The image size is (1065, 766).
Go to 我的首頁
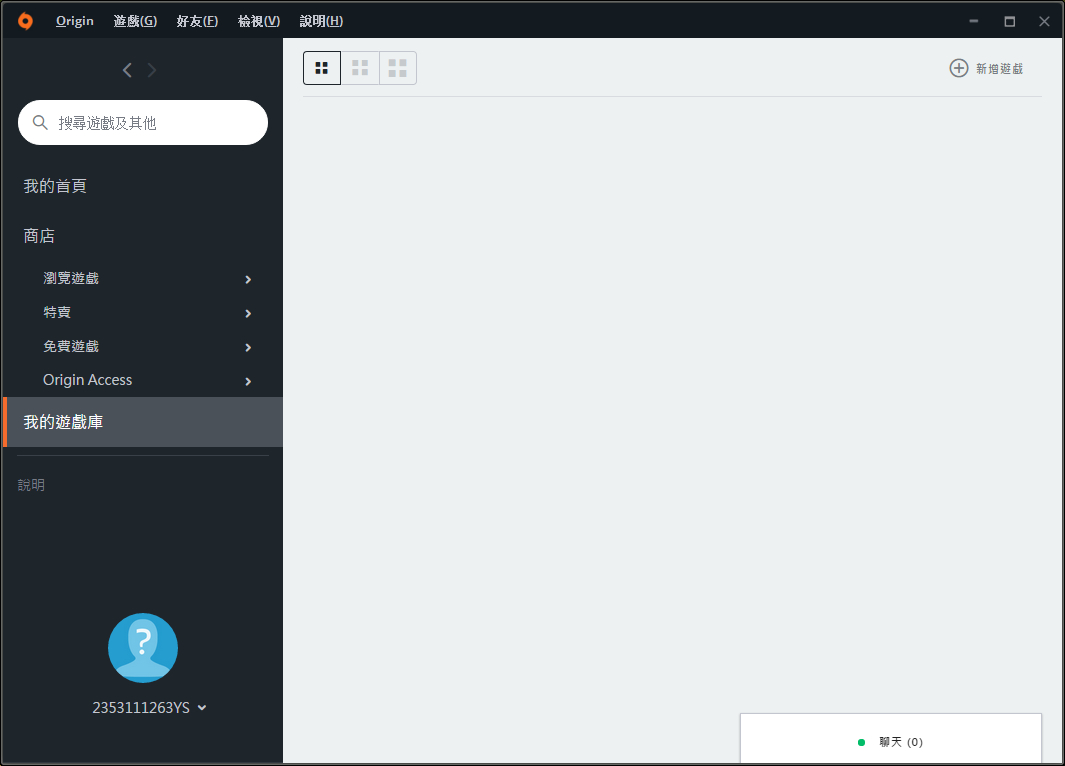(55, 186)
